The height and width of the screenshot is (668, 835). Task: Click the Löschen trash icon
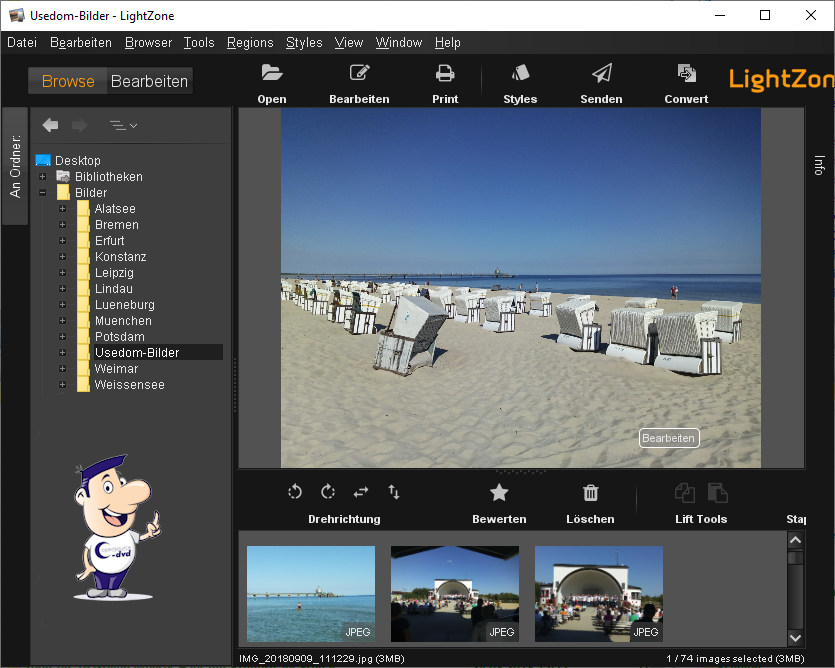590,492
